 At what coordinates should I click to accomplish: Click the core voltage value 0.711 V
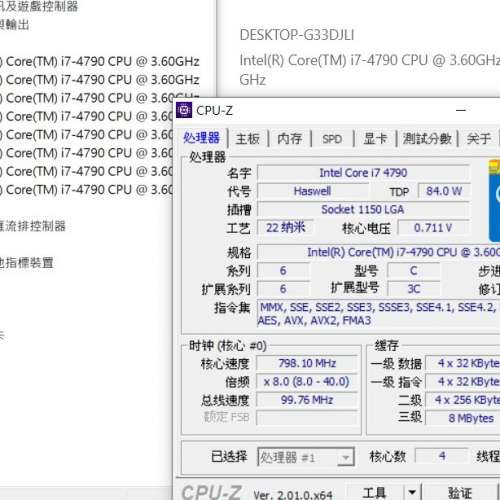point(433,228)
